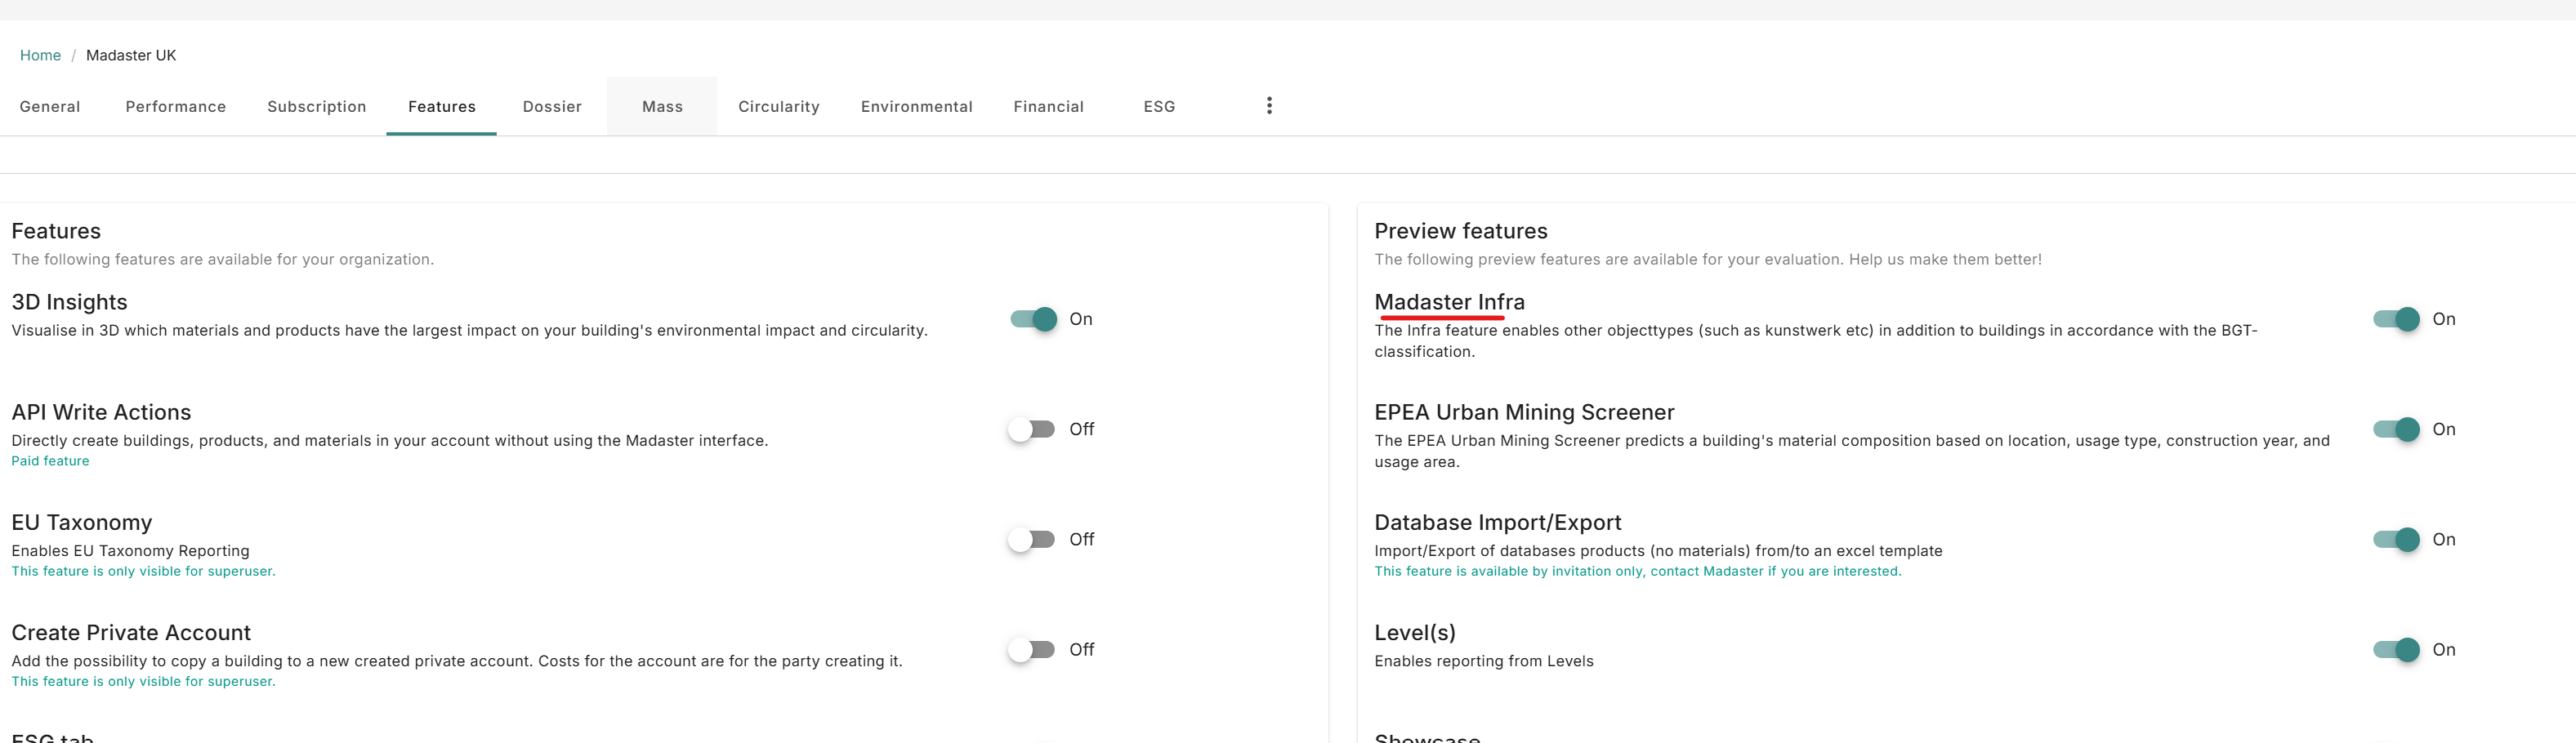
Task: Select the Features tab
Action: pyautogui.click(x=442, y=106)
